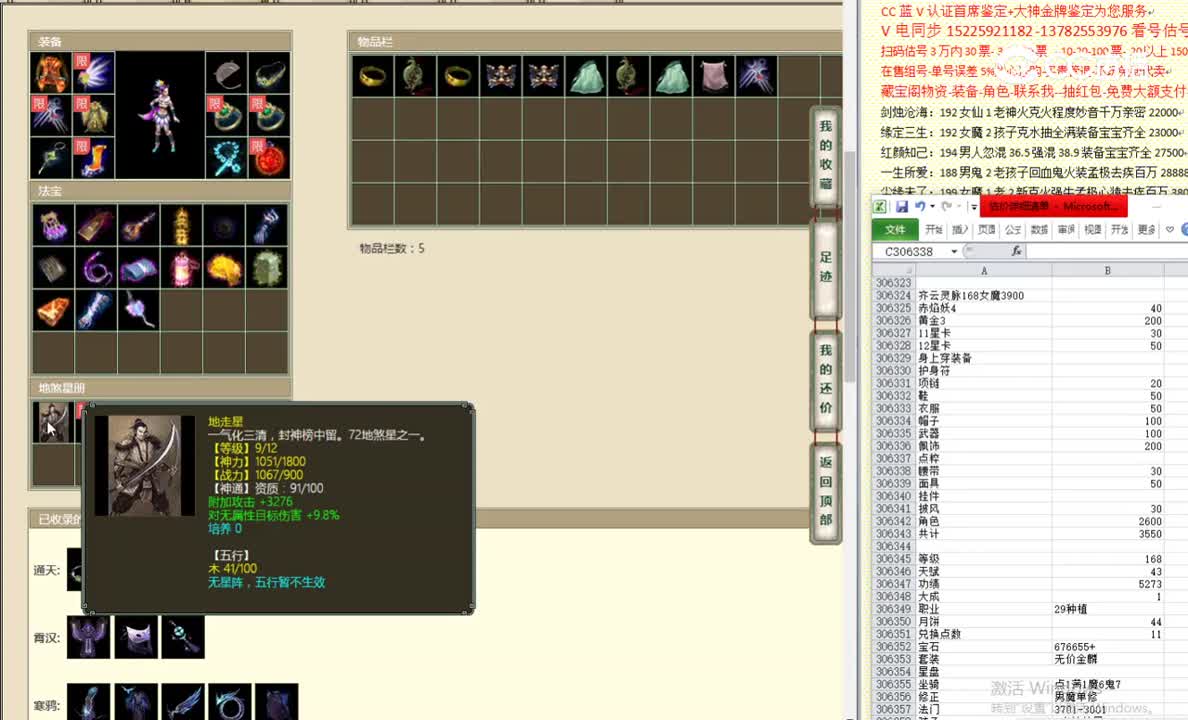The width and height of the screenshot is (1188, 720).
Task: Click the 地煞星 character thumbnail
Action: [53, 422]
